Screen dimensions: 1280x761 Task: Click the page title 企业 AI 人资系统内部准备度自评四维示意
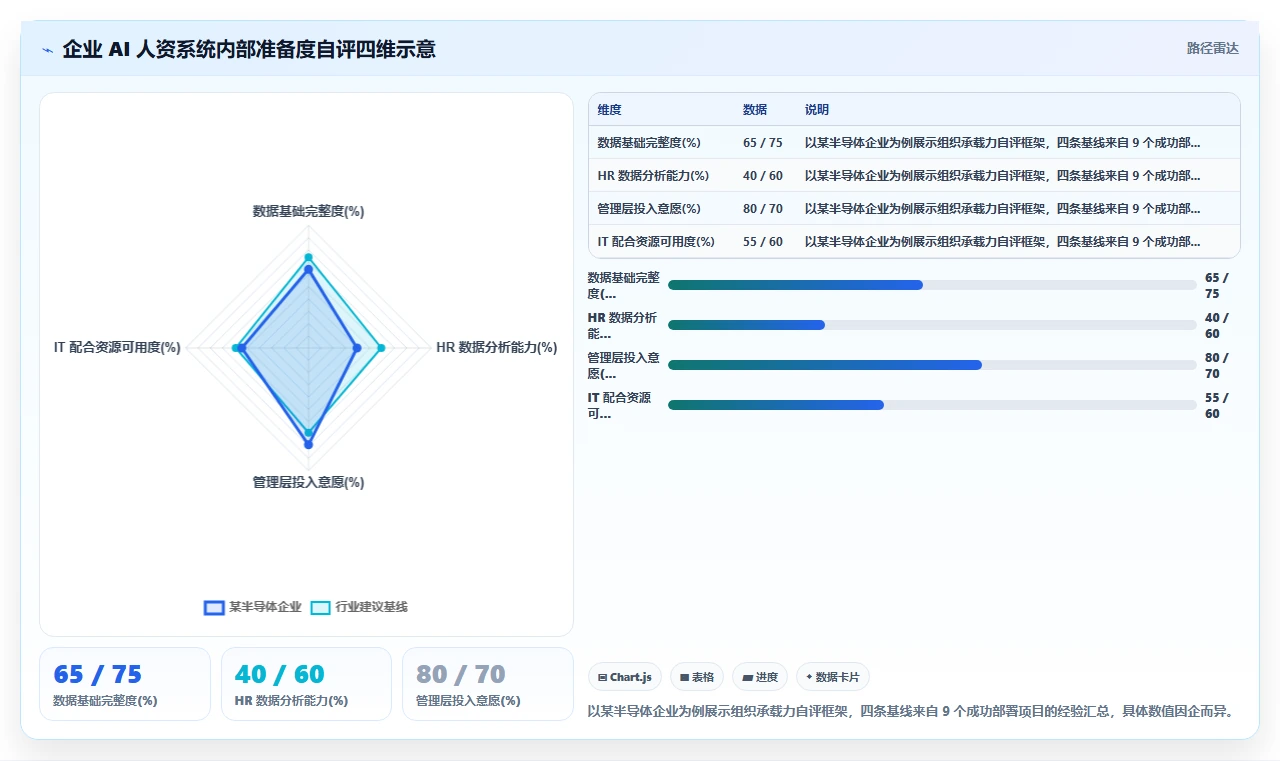point(249,49)
